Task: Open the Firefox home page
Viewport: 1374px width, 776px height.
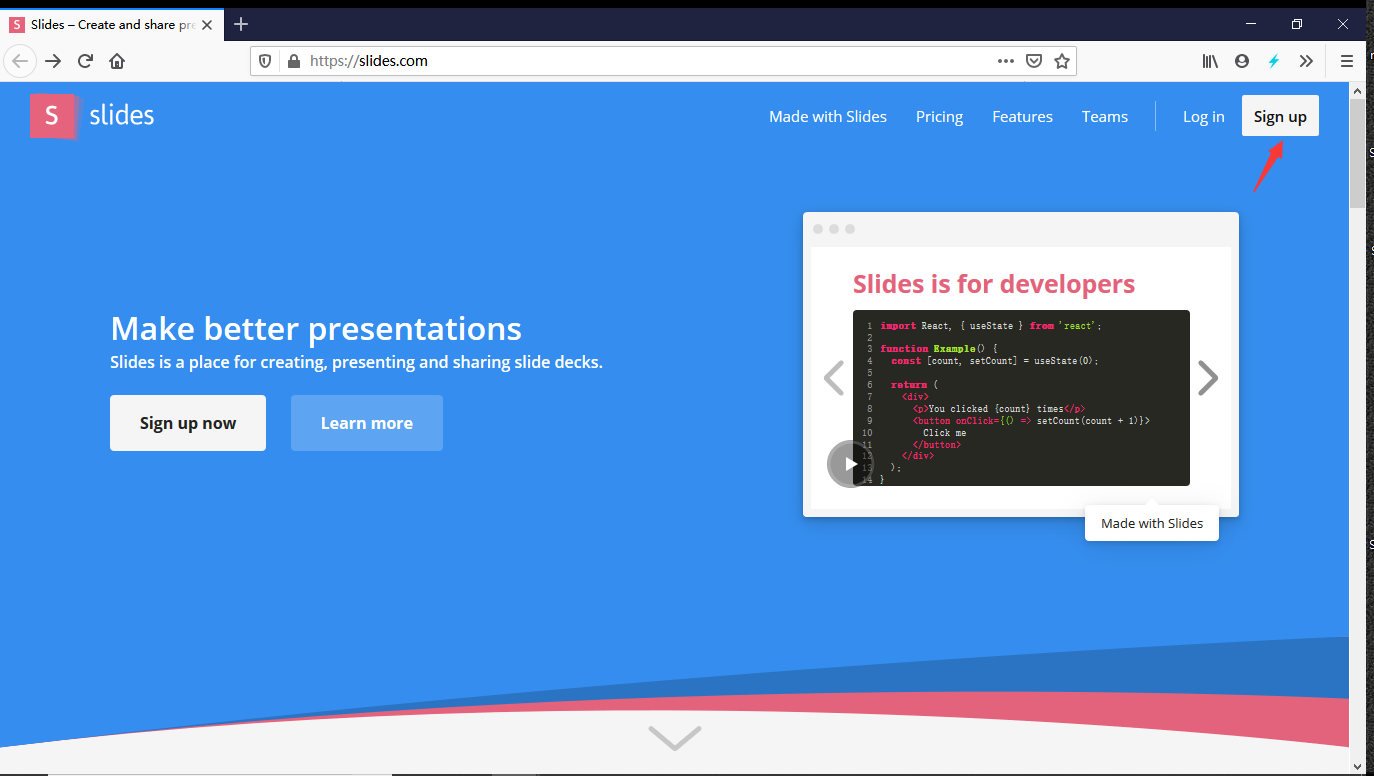Action: (117, 61)
